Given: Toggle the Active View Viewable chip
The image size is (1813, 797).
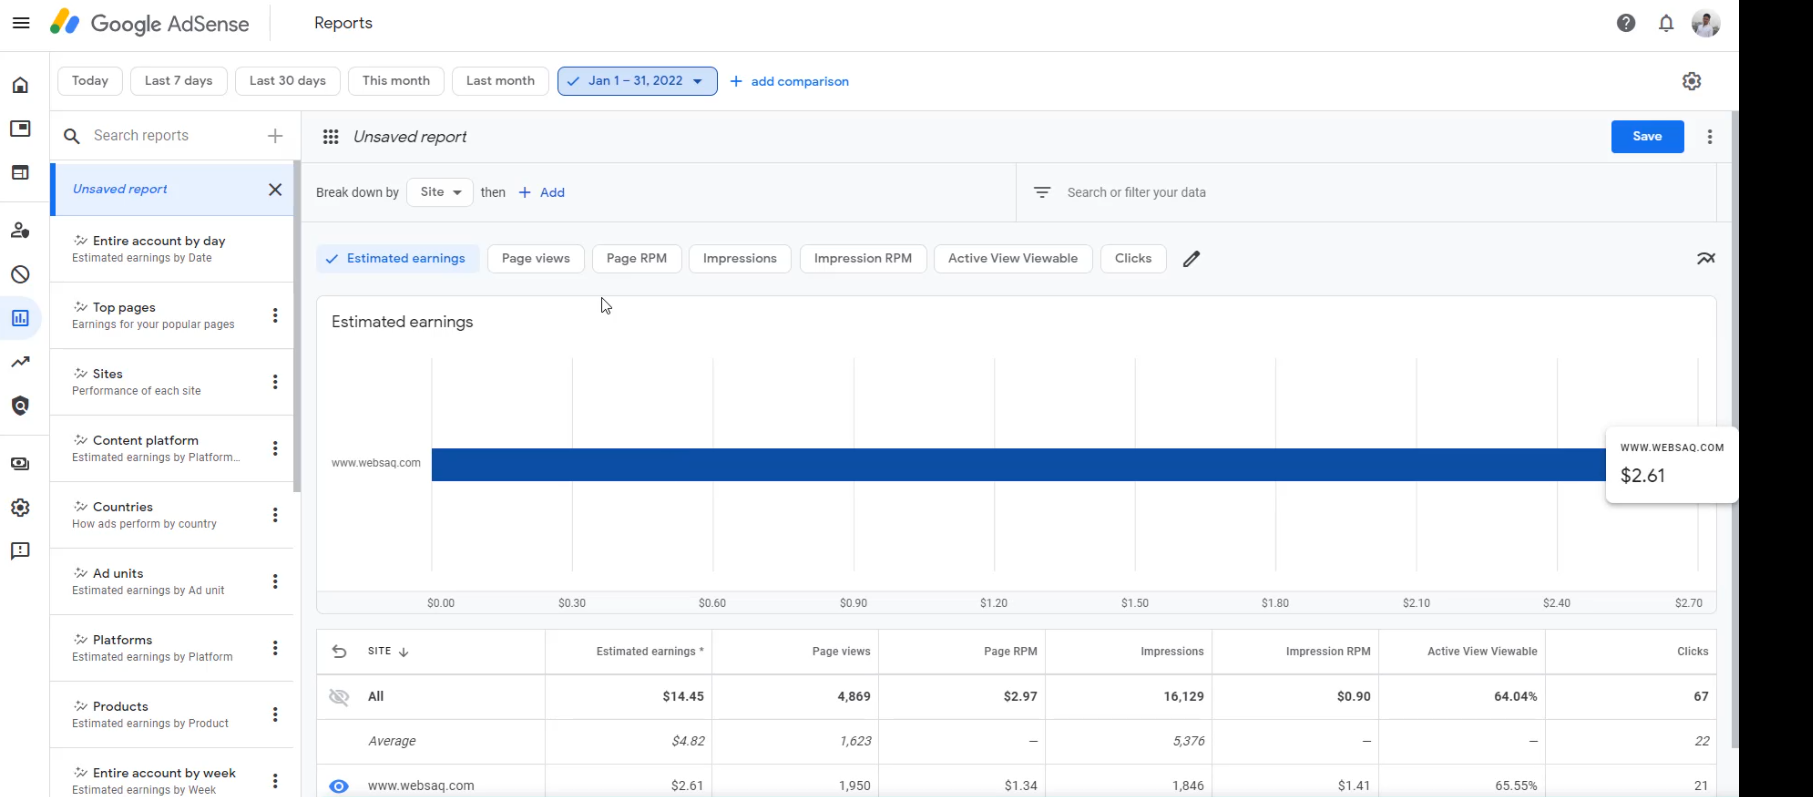Looking at the screenshot, I should pos(1013,259).
